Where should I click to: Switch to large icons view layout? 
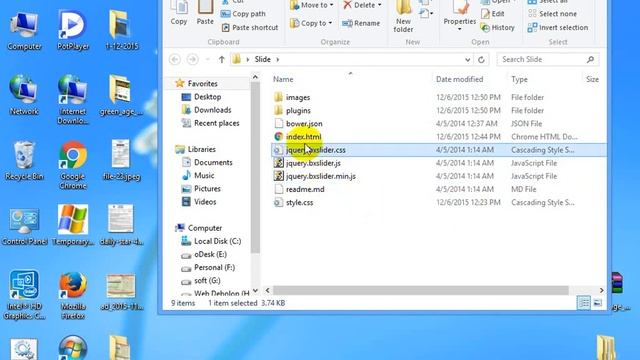coord(597,303)
